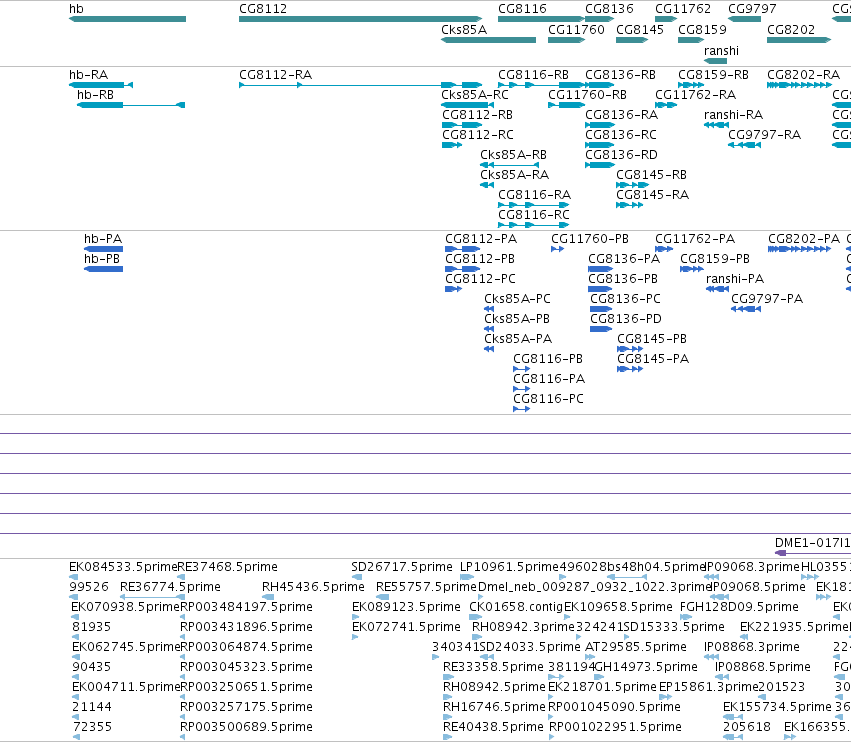The width and height of the screenshot is (851, 742).
Task: Click the CG8159-RB transcript label
Action: (x=714, y=75)
